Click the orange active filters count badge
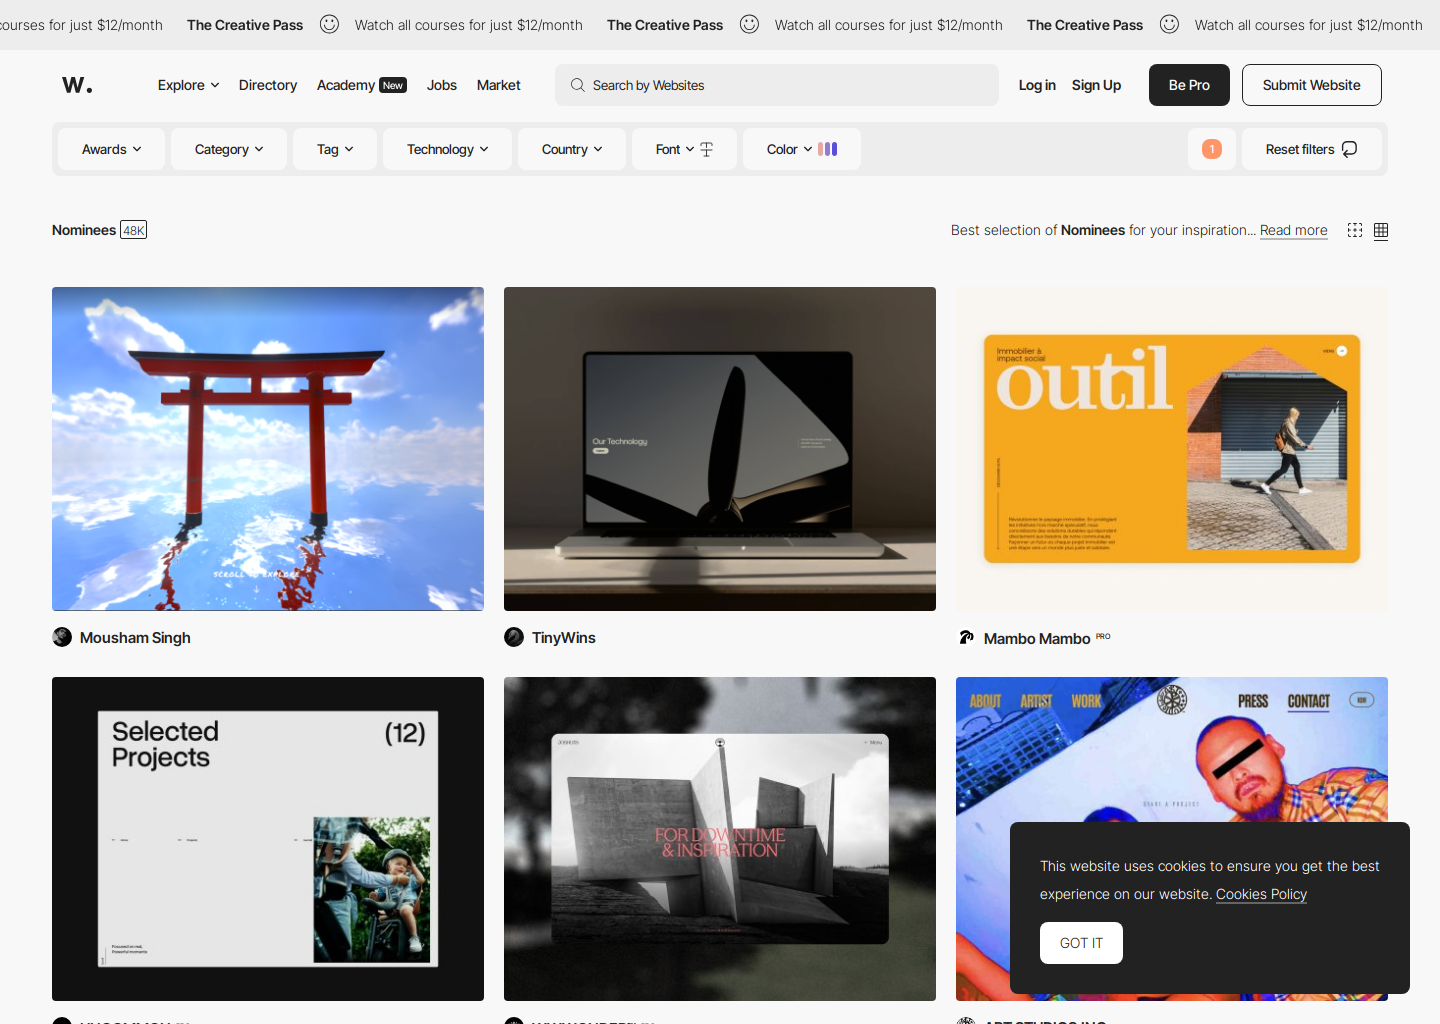This screenshot has width=1440, height=1024. tap(1211, 148)
